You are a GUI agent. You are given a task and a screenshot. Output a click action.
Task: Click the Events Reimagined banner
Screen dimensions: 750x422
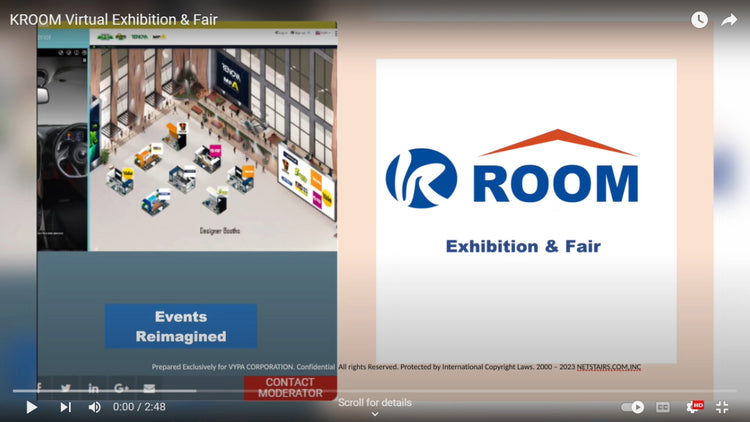click(181, 326)
